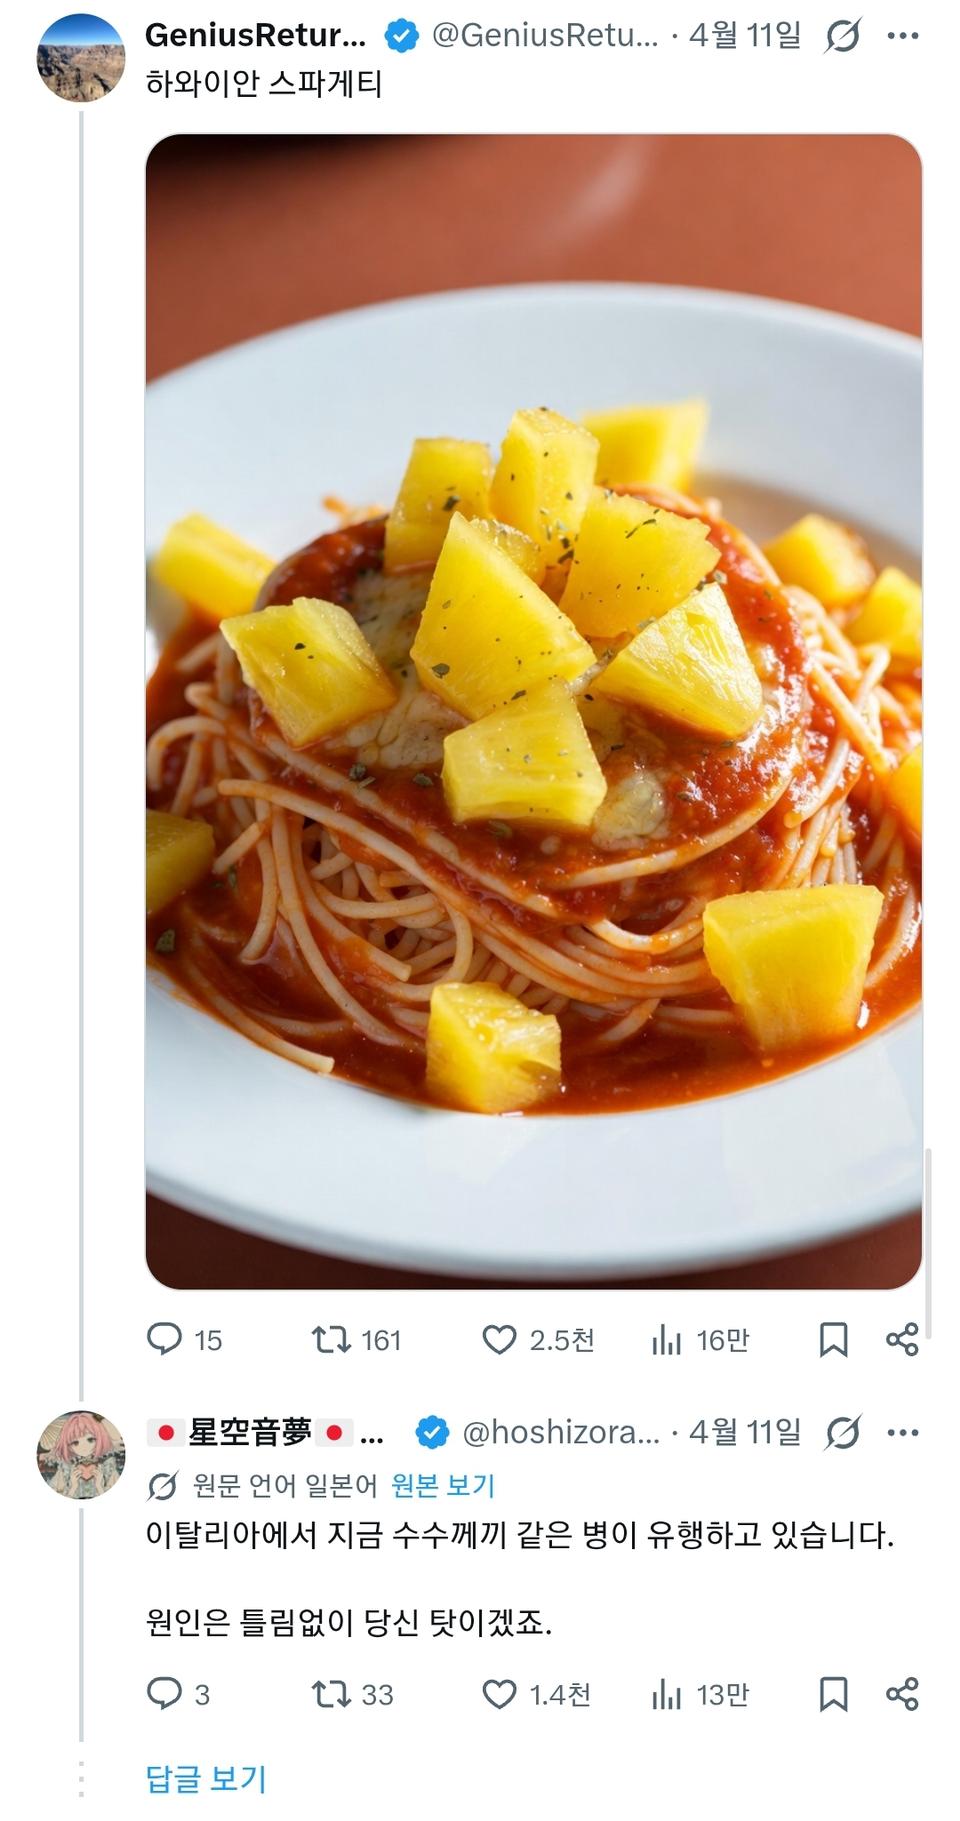Open more options for 星空音夢 reply
Viewport: 960px width, 1821px height.
[x=902, y=1432]
